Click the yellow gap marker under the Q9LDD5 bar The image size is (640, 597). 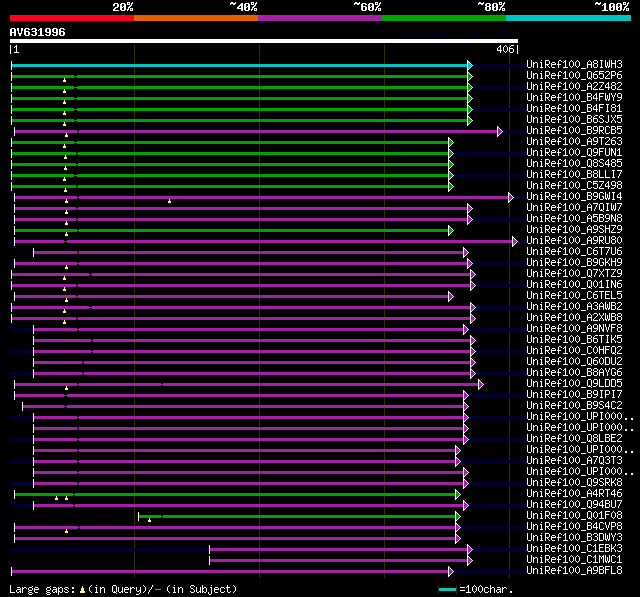[67, 388]
